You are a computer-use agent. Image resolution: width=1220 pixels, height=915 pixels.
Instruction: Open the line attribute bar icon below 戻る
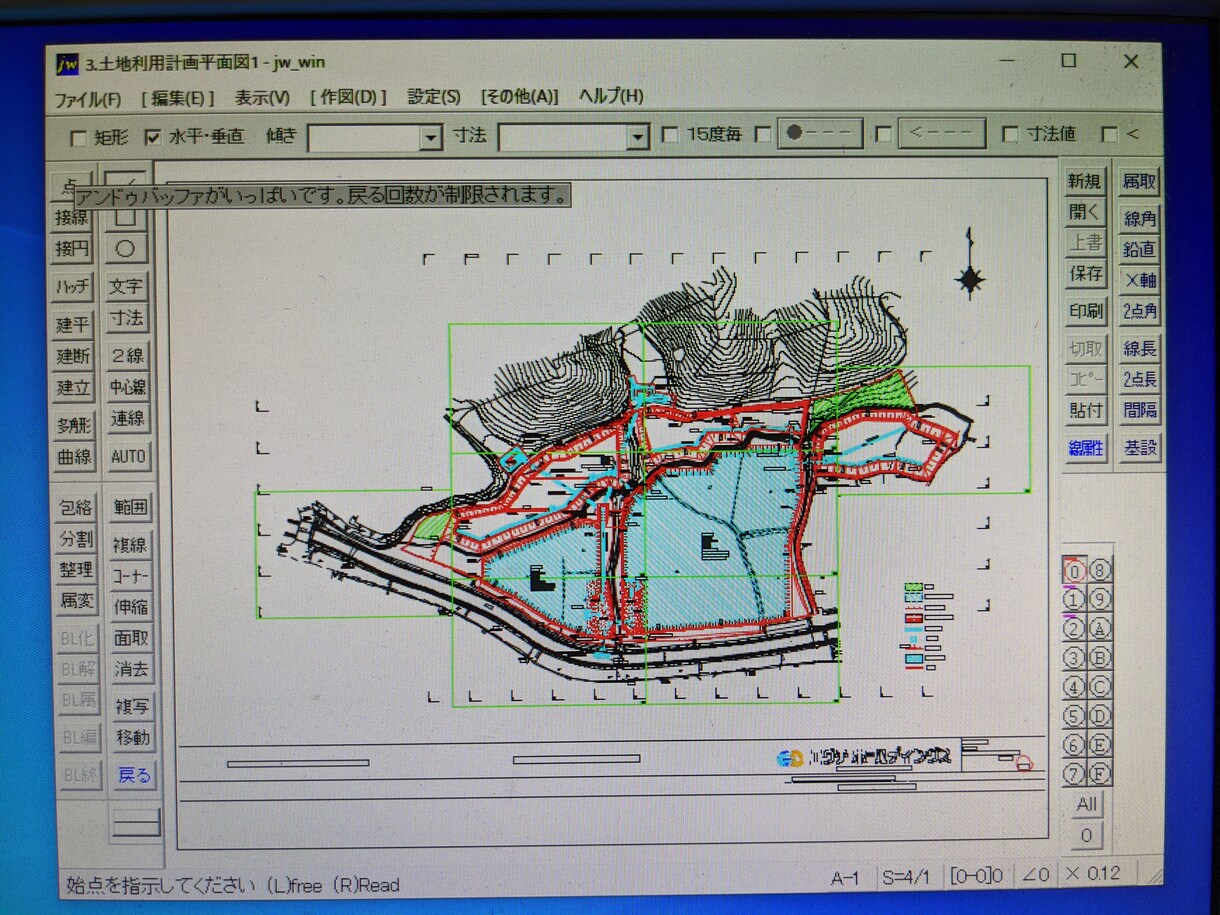tap(136, 822)
